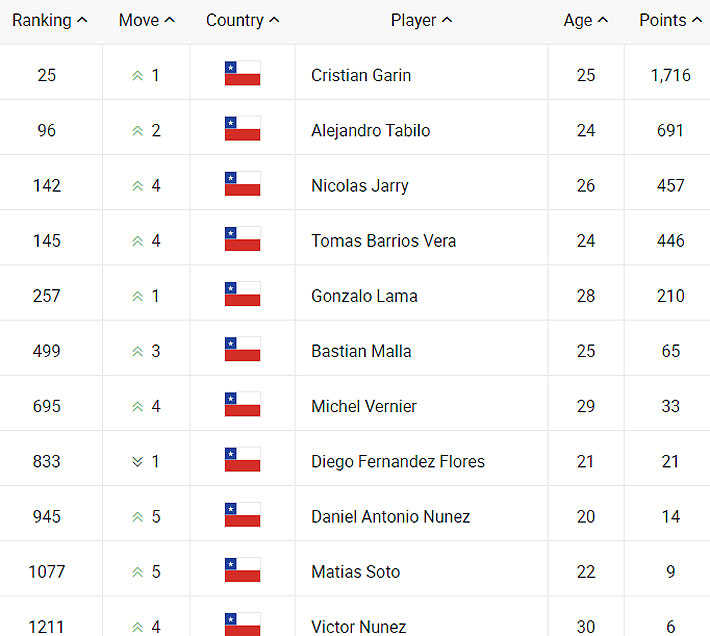Click the green up-arrow in Gonzalo Lama's row
The height and width of the screenshot is (636, 710).
point(137,296)
